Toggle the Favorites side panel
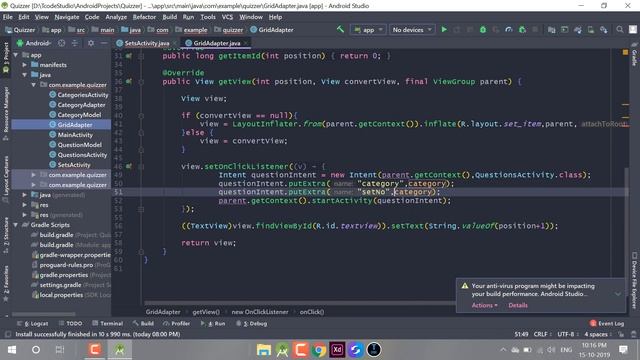The height and width of the screenshot is (360, 640). click(x=6, y=284)
